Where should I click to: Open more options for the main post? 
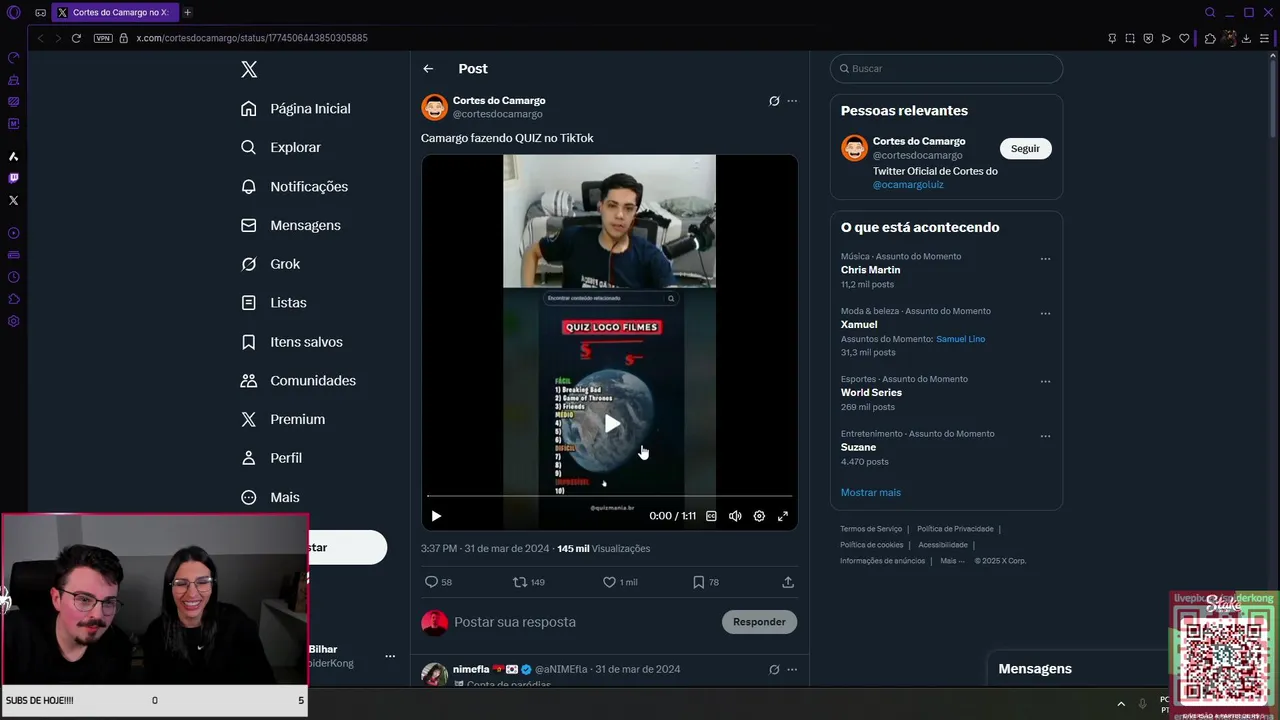pos(792,101)
